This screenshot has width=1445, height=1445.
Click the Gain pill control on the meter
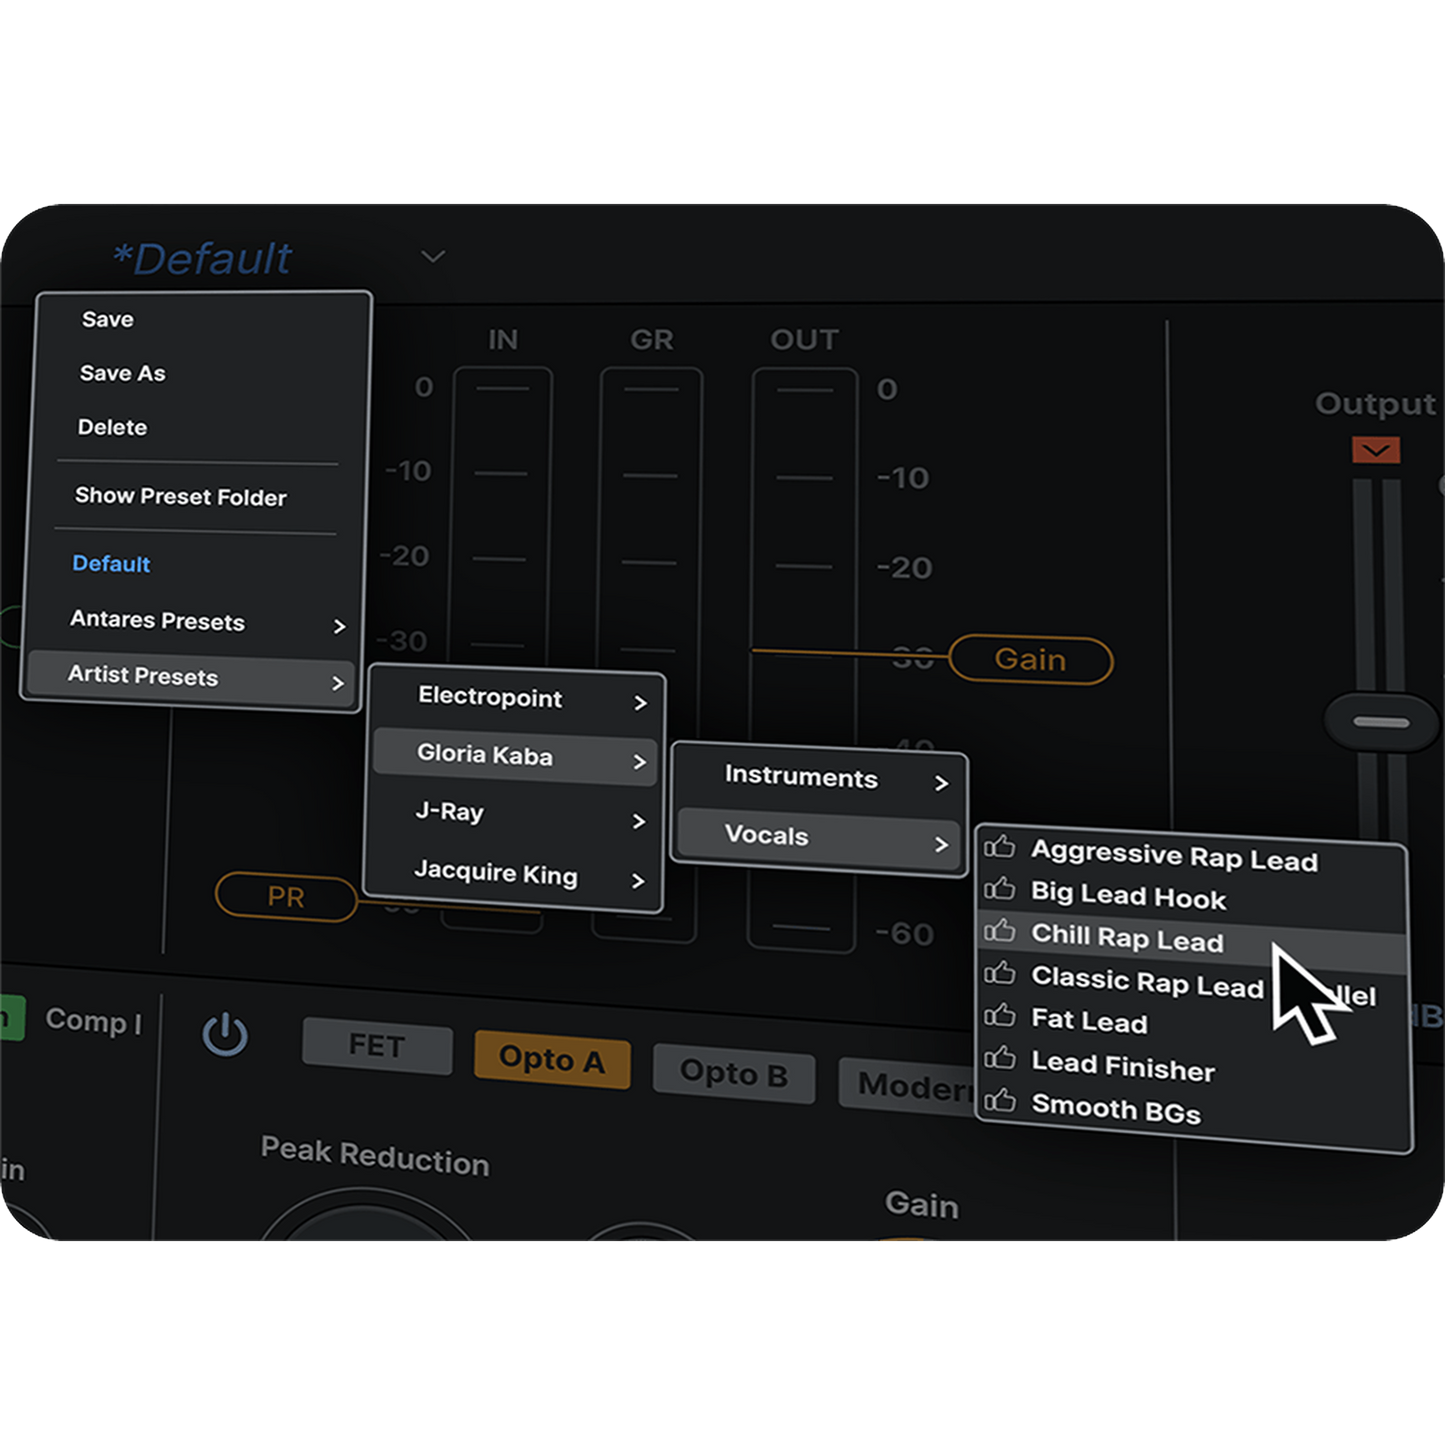pos(1031,659)
